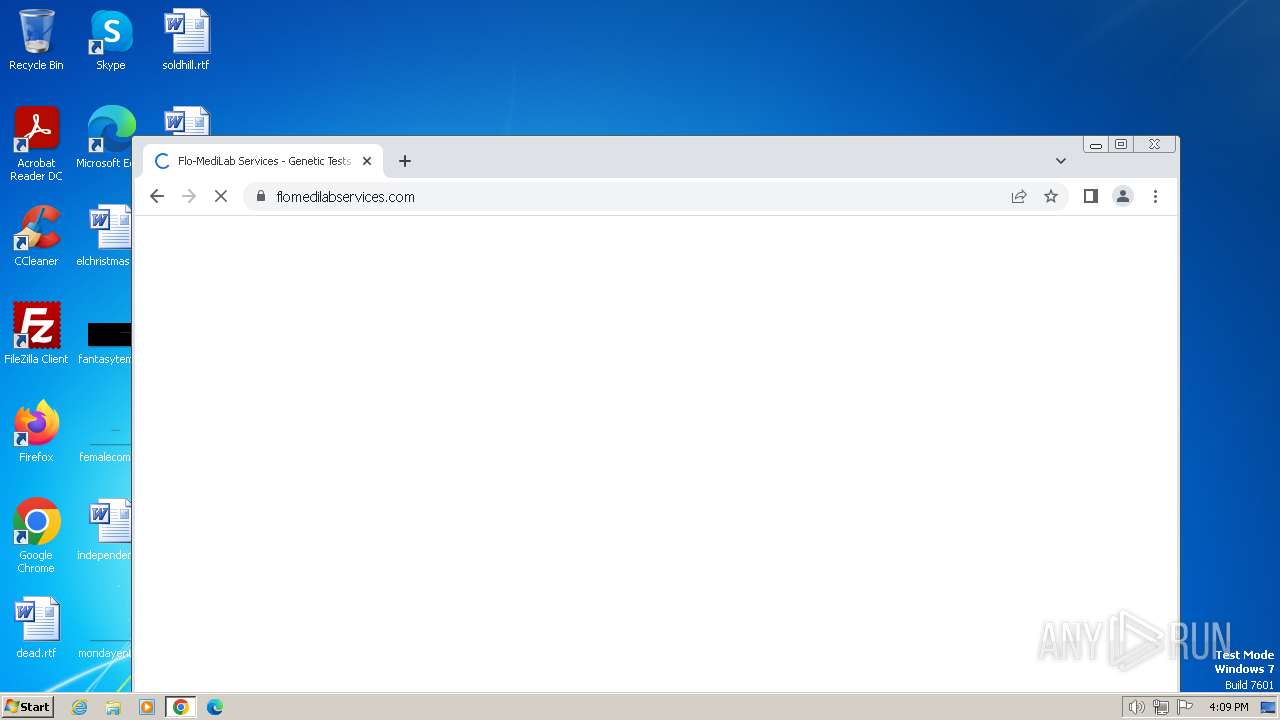Viewport: 1280px width, 720px height.
Task: Open elchristmas document on desktop
Action: click(104, 236)
